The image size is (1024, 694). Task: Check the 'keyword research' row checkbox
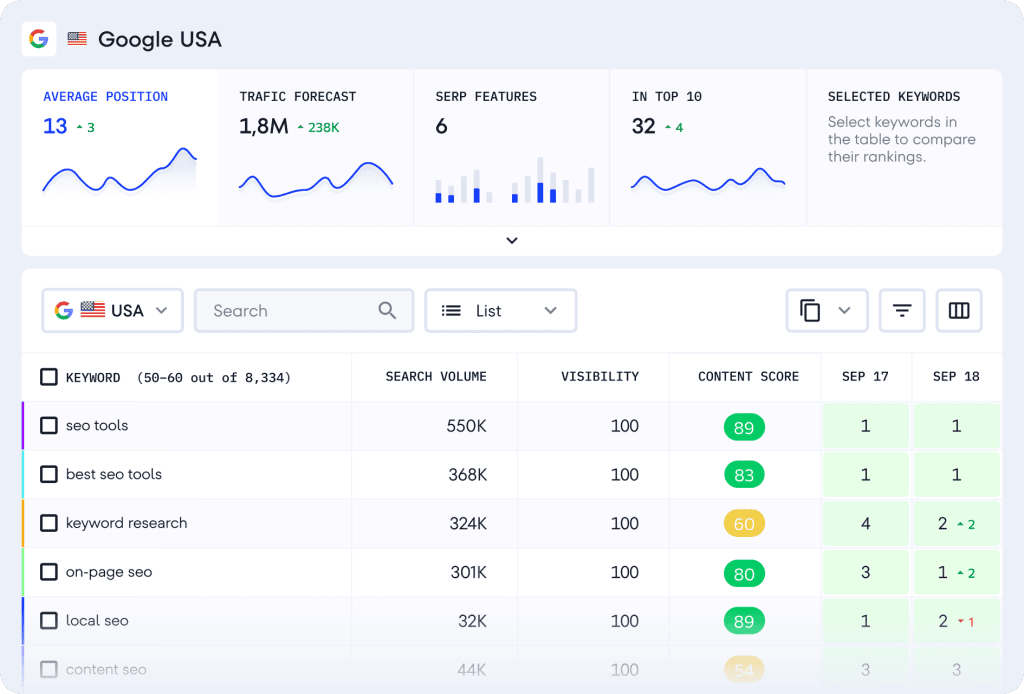point(49,523)
